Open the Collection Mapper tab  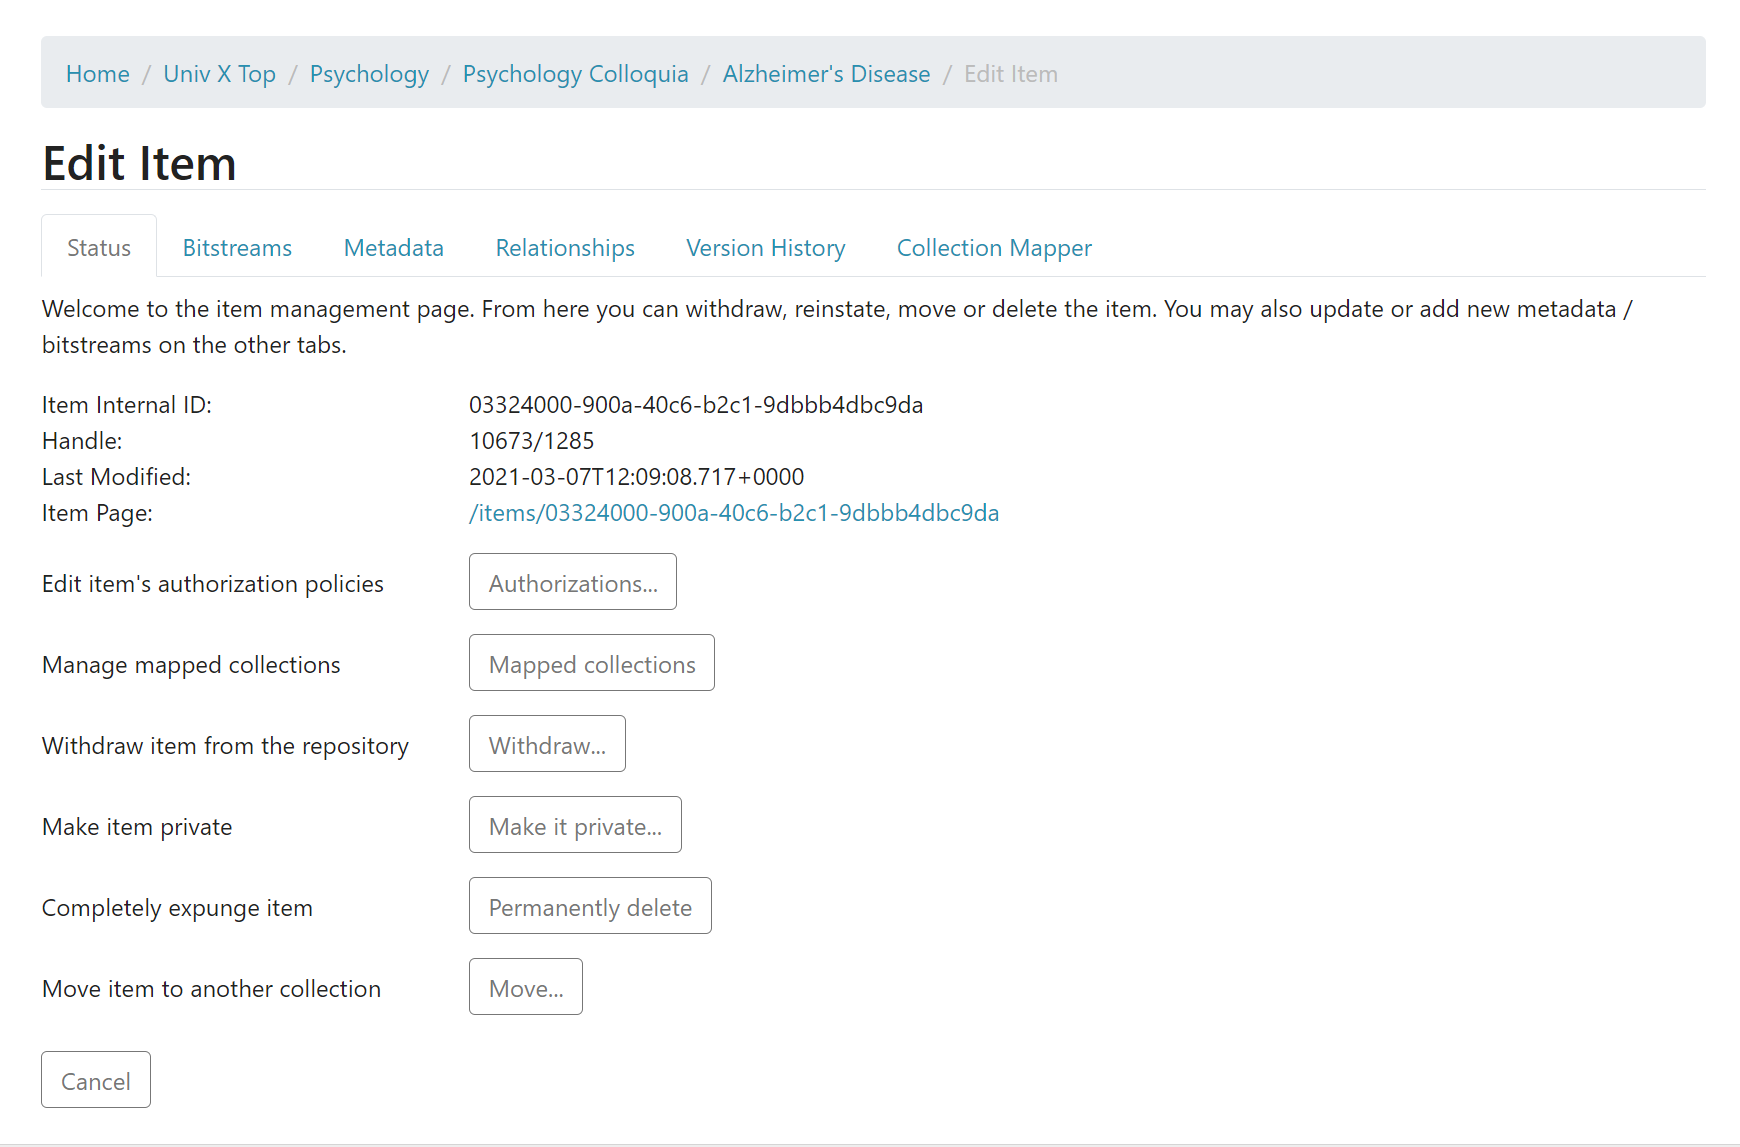tap(994, 248)
